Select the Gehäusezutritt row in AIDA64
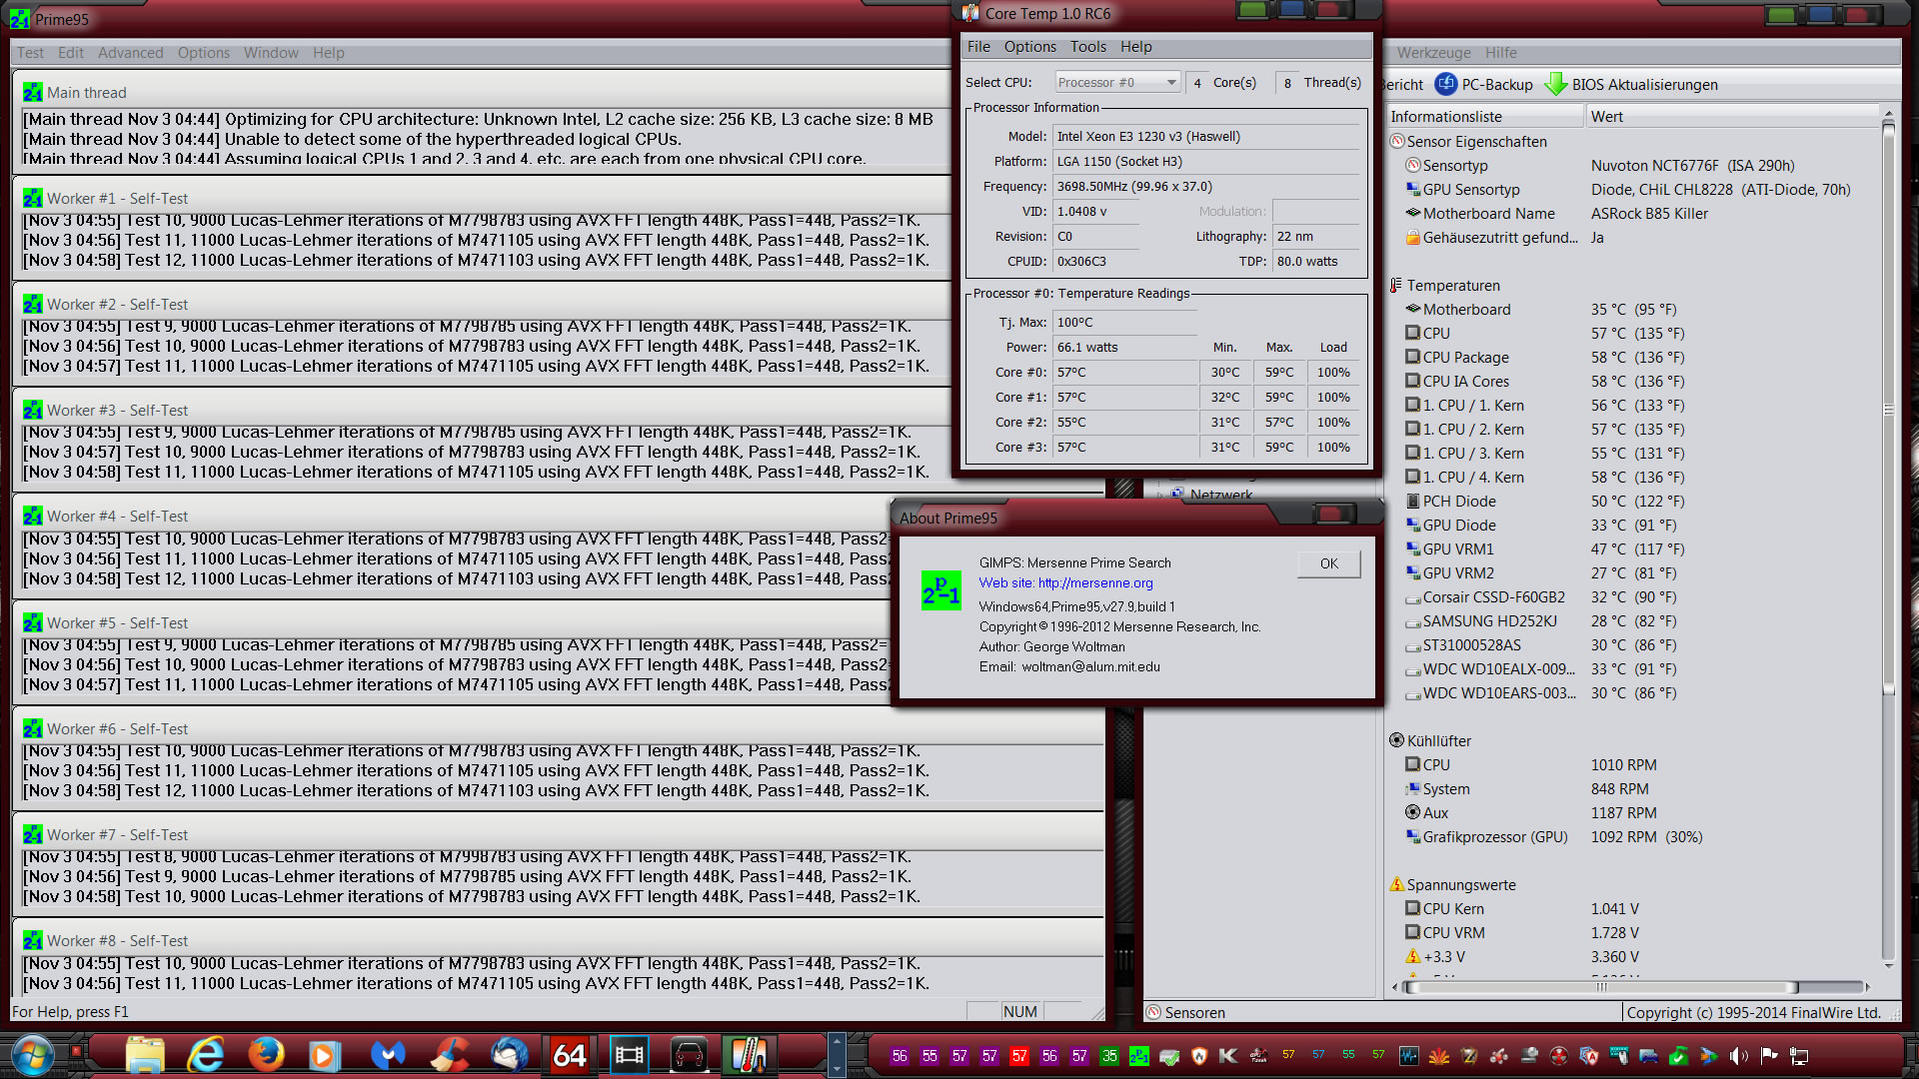Viewport: 1919px width, 1079px height. (1505, 237)
